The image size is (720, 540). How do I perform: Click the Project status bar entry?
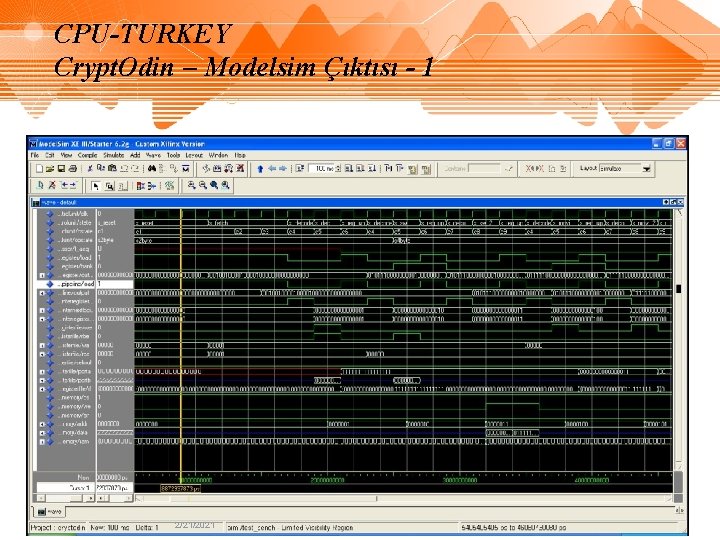pyautogui.click(x=58, y=528)
